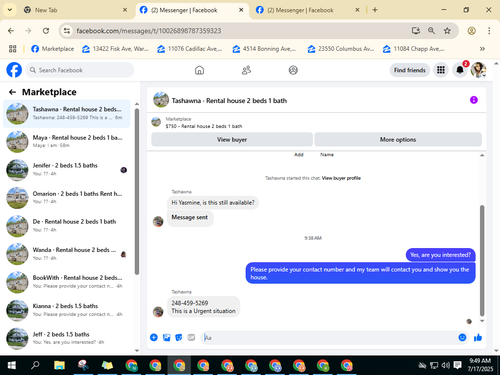
Task: Open the account profile picture menu
Action: pos(478,70)
